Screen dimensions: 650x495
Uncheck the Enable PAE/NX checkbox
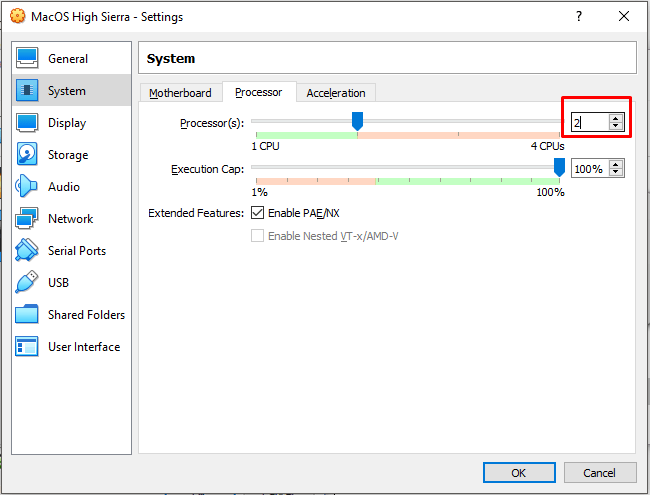point(258,213)
